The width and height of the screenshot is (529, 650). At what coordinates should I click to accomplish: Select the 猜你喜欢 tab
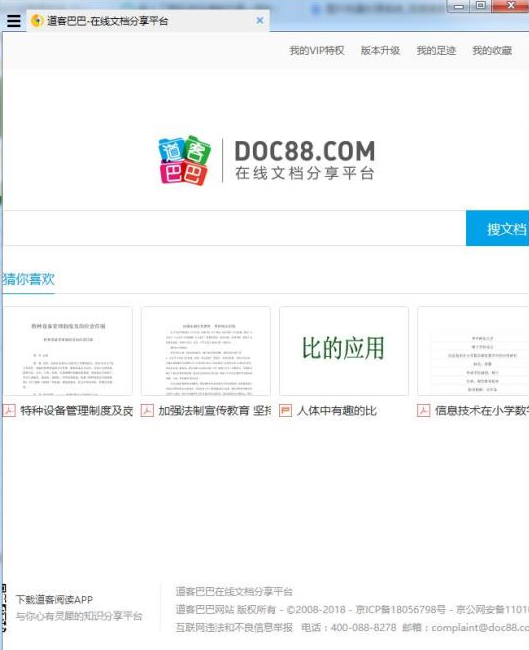pos(29,279)
